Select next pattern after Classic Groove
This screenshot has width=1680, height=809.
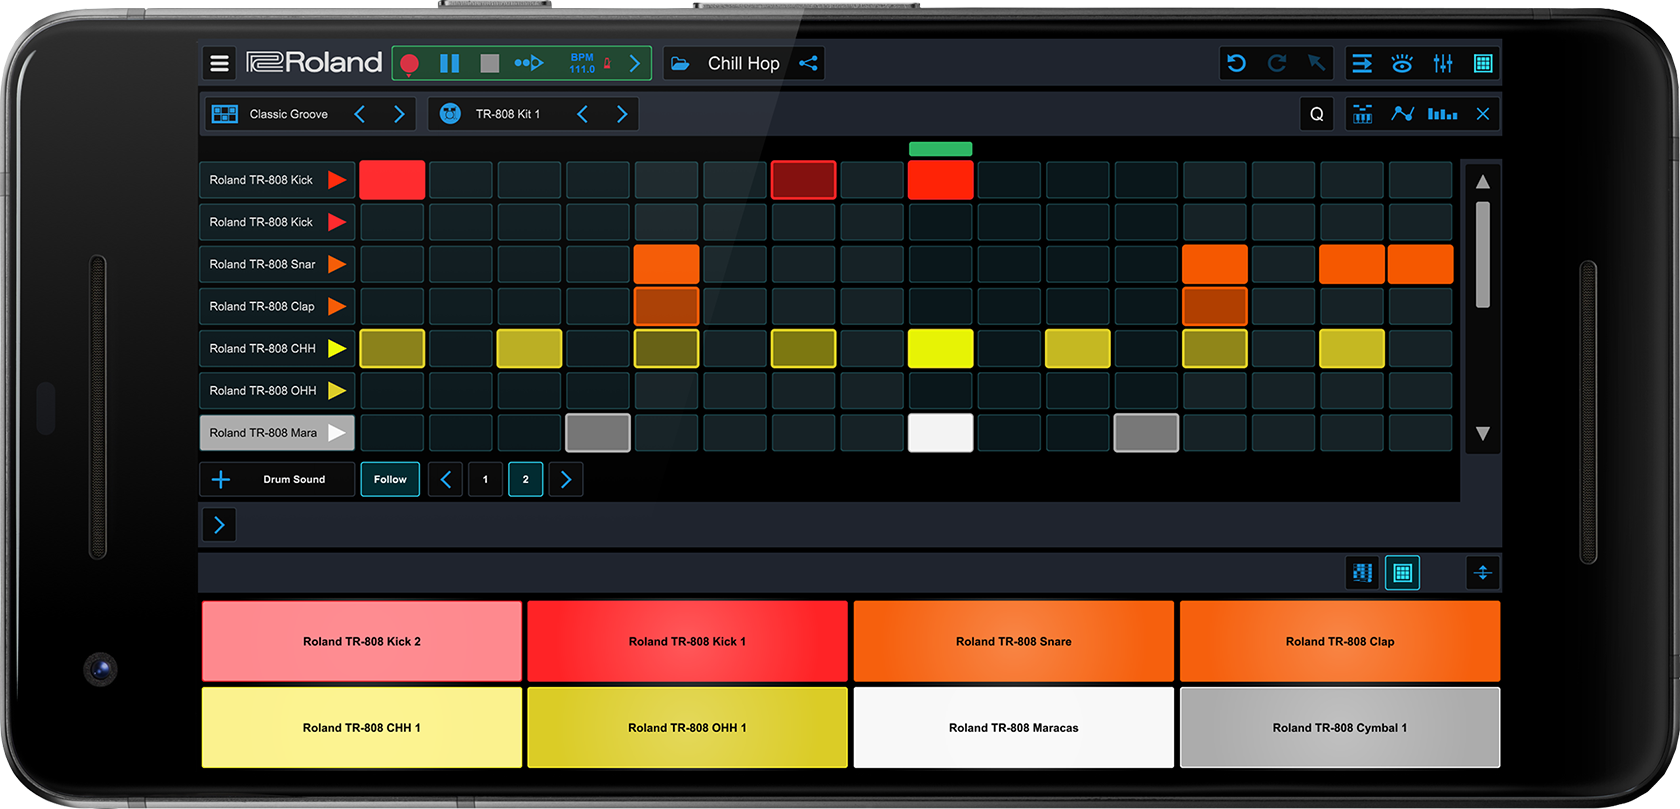pos(399,114)
